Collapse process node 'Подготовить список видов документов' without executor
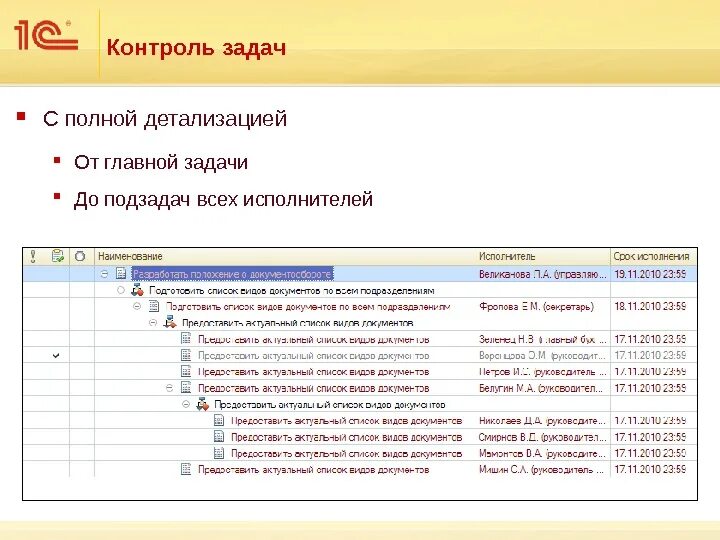Viewport: 720px width, 540px height. point(121,290)
